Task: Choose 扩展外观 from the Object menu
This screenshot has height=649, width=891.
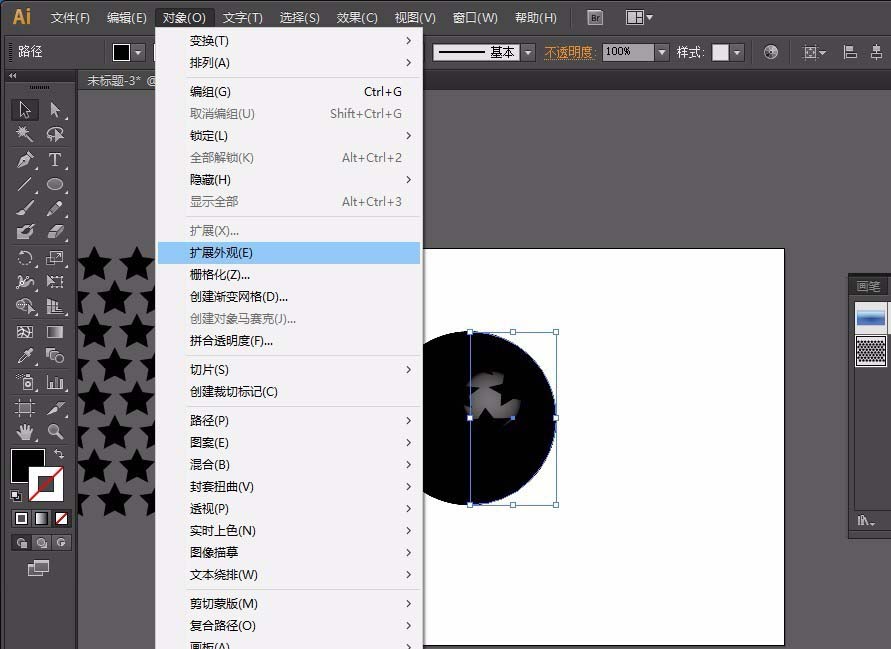Action: (x=290, y=253)
